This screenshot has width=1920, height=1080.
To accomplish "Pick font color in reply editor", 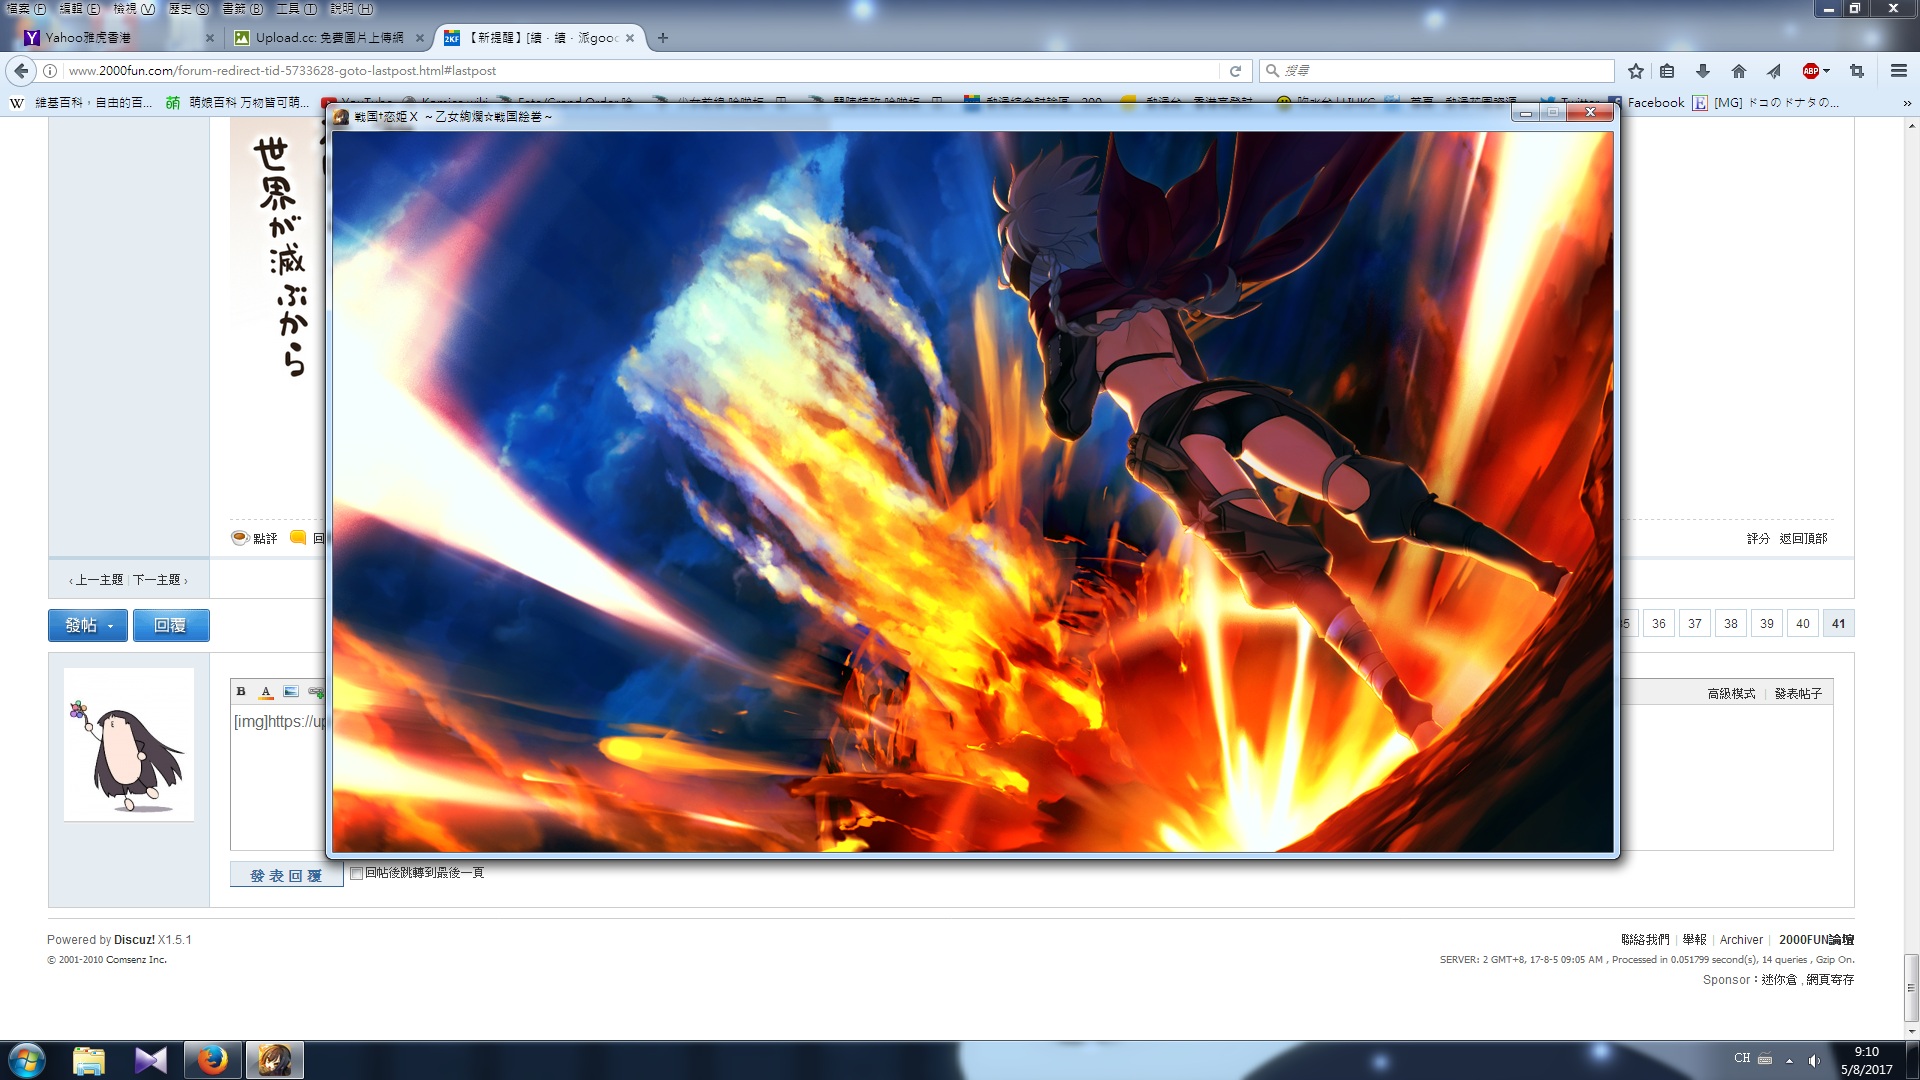I will pos(266,692).
